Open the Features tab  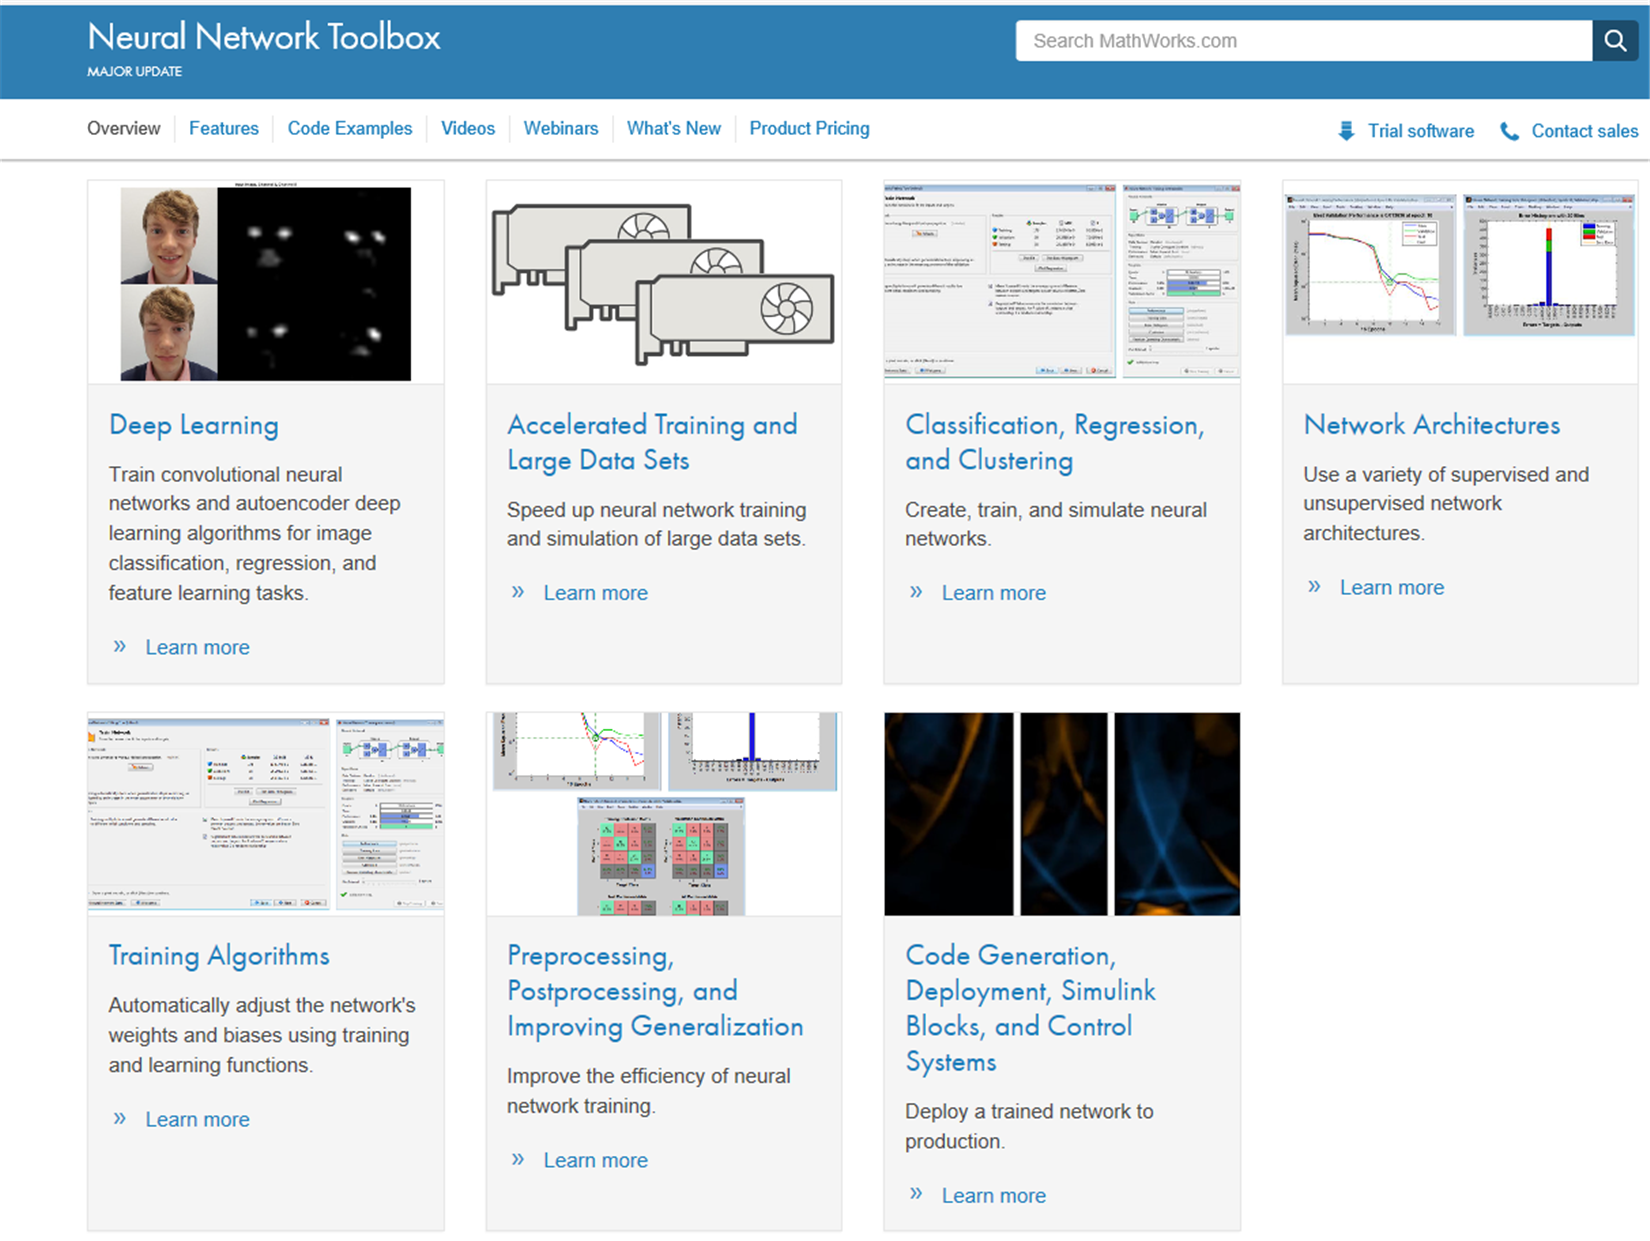[224, 128]
